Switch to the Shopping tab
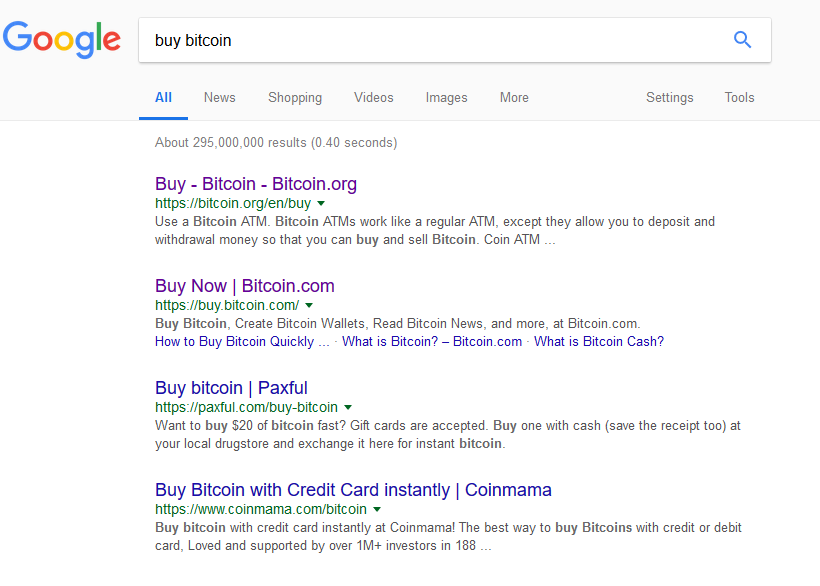 (295, 98)
